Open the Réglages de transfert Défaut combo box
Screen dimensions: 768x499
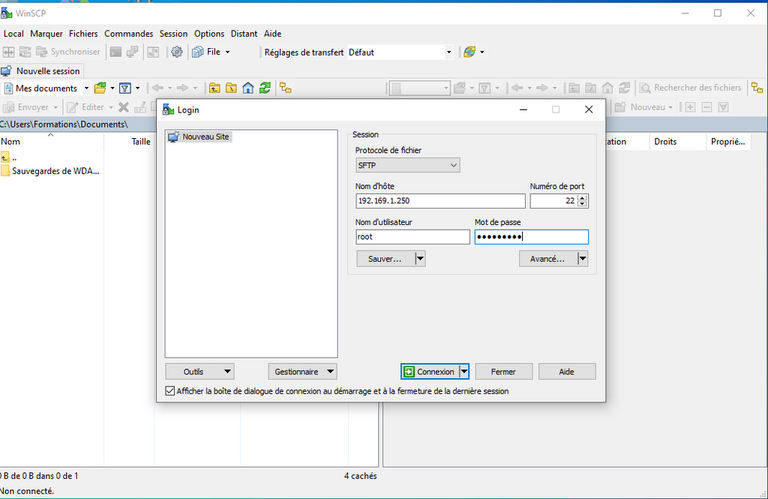[x=400, y=52]
